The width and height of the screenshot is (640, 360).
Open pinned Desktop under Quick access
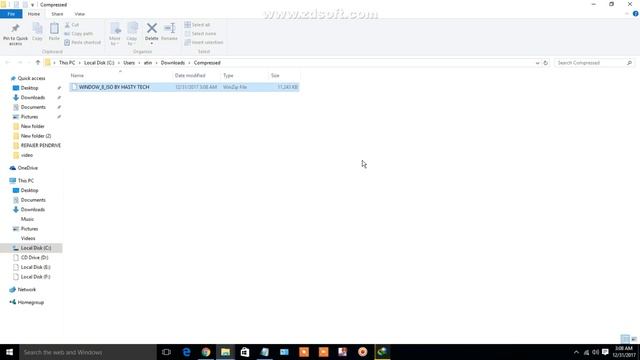29,88
